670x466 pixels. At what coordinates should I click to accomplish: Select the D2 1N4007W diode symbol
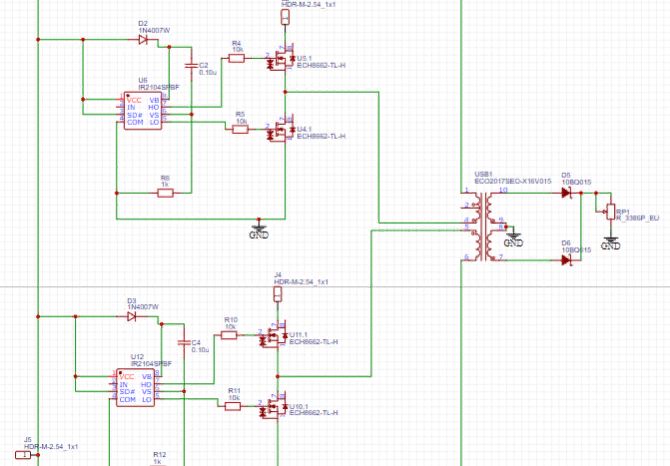(x=142, y=39)
